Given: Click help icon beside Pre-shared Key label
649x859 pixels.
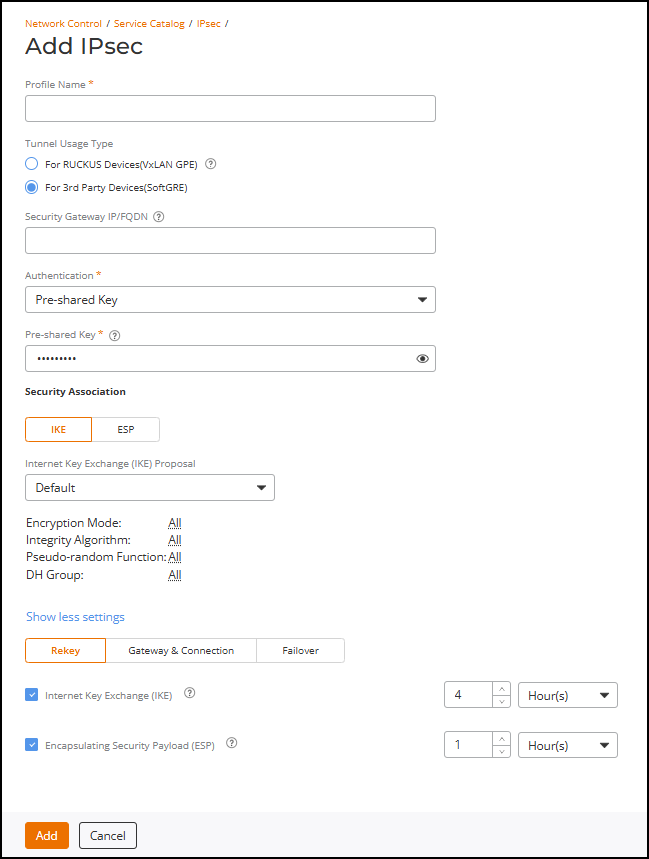Looking at the screenshot, I should (115, 335).
